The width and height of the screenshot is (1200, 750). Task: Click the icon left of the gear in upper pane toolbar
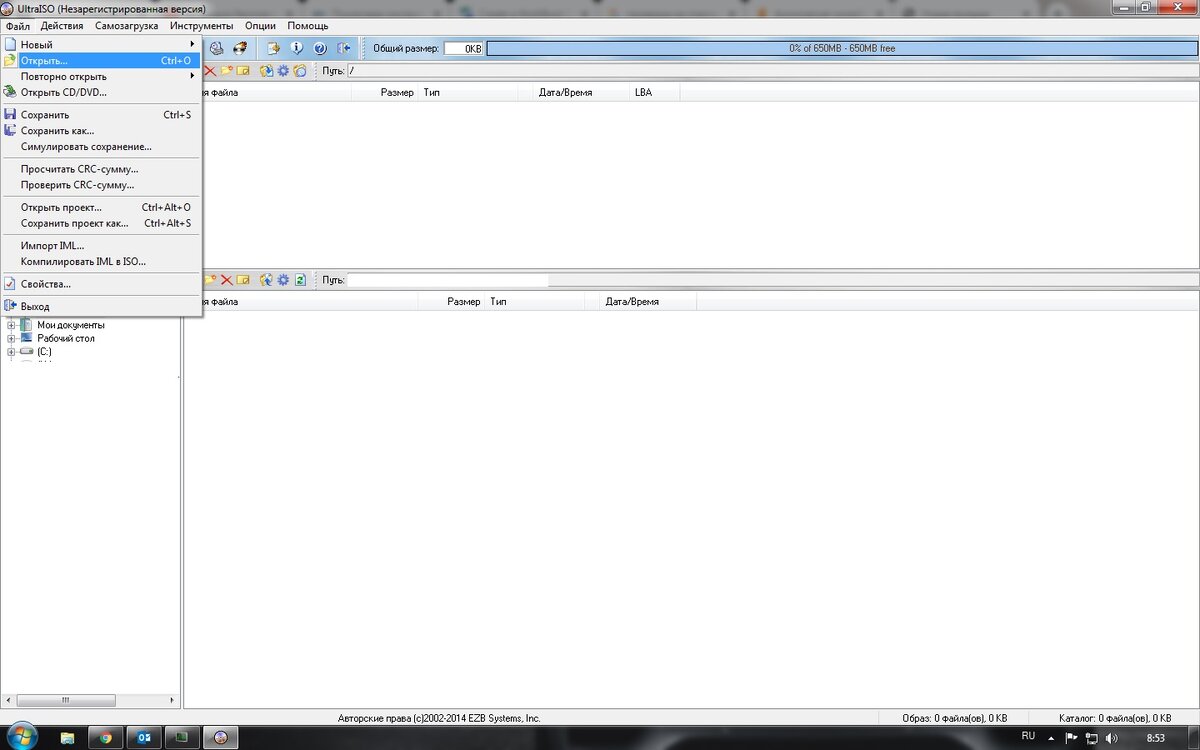pos(267,71)
